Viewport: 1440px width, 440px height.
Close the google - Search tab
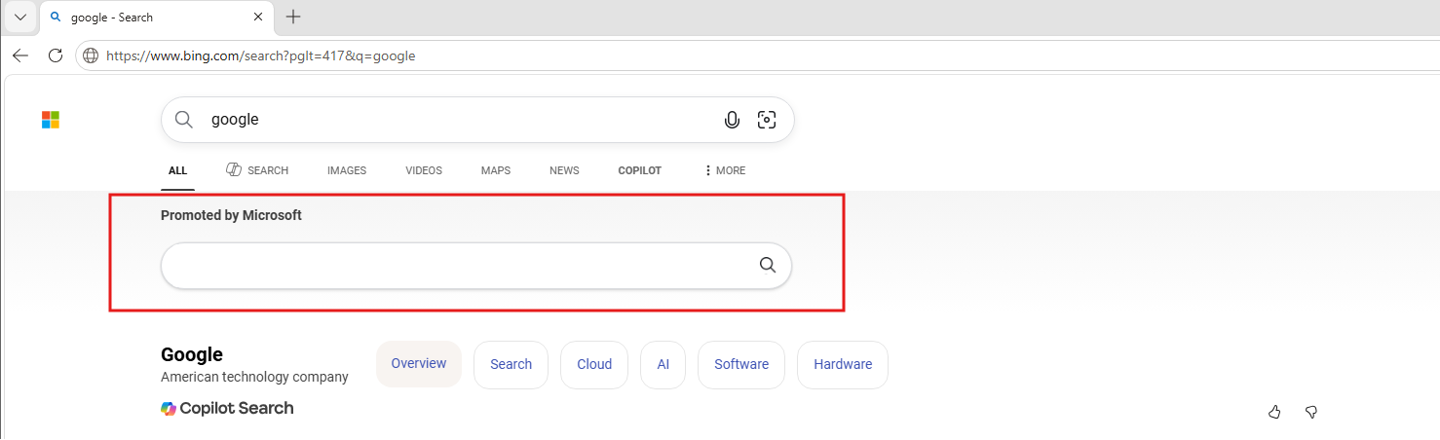click(x=258, y=17)
